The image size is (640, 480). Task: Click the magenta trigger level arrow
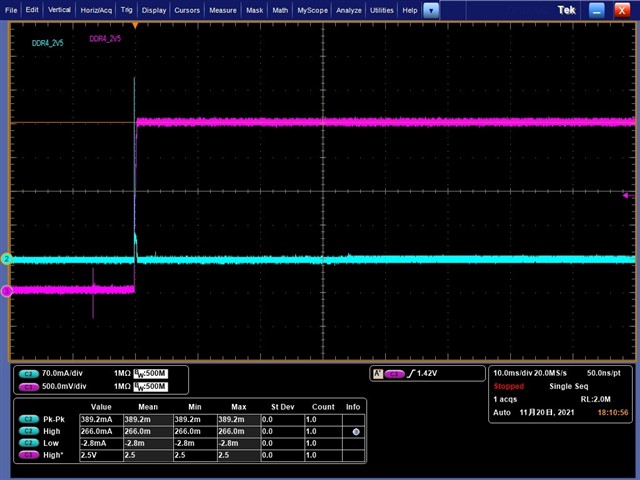point(627,196)
